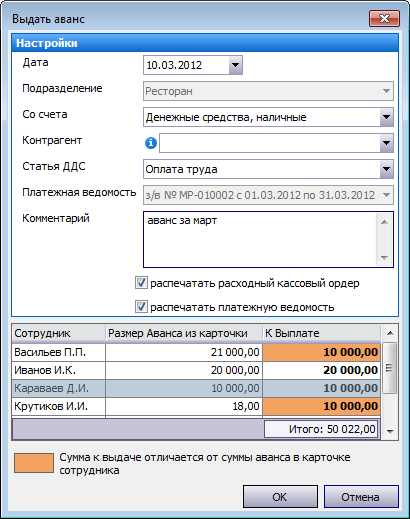Click Крутиков's card advance 18,00
410x519 pixels.
(x=184, y=406)
